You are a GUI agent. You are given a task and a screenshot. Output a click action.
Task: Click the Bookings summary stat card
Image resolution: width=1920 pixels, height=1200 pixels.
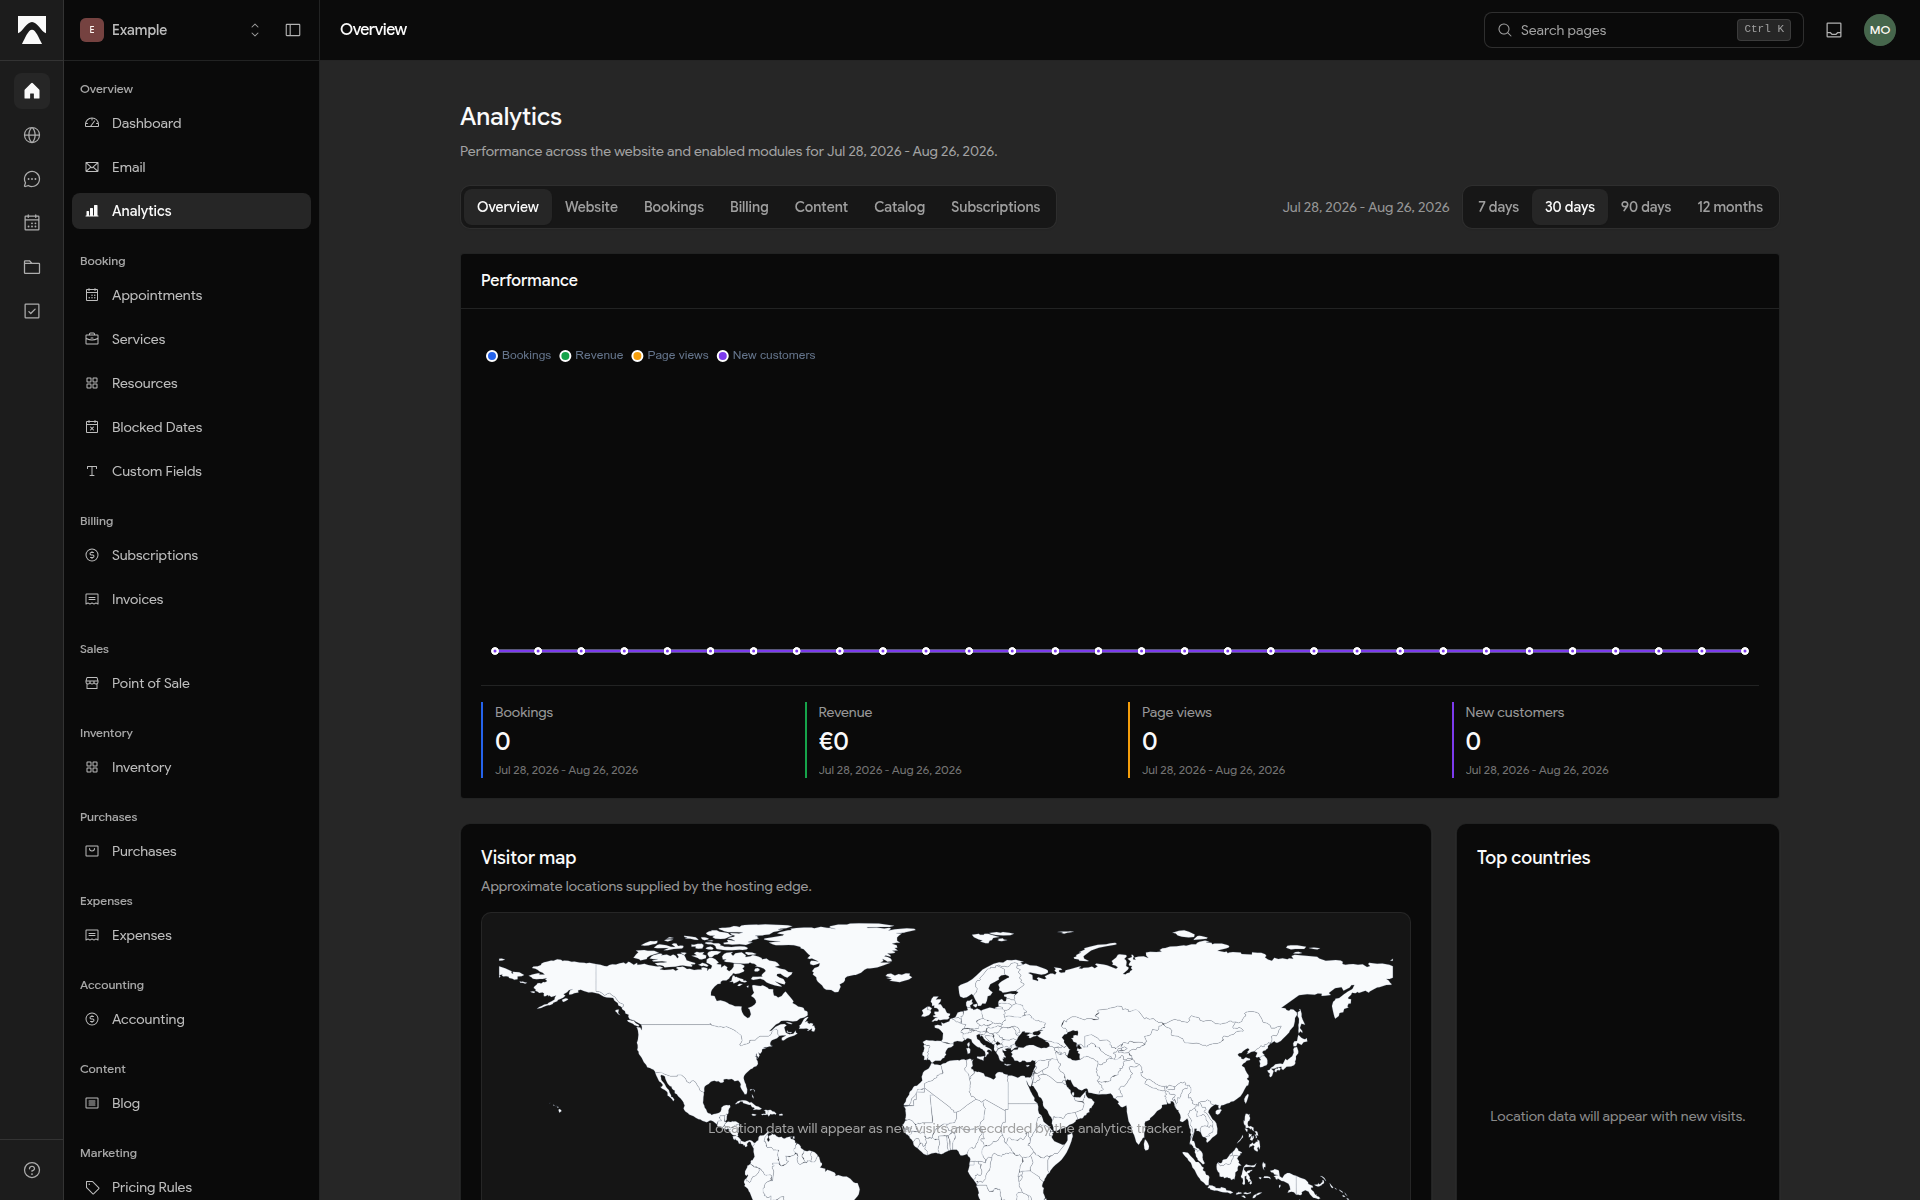(634, 740)
